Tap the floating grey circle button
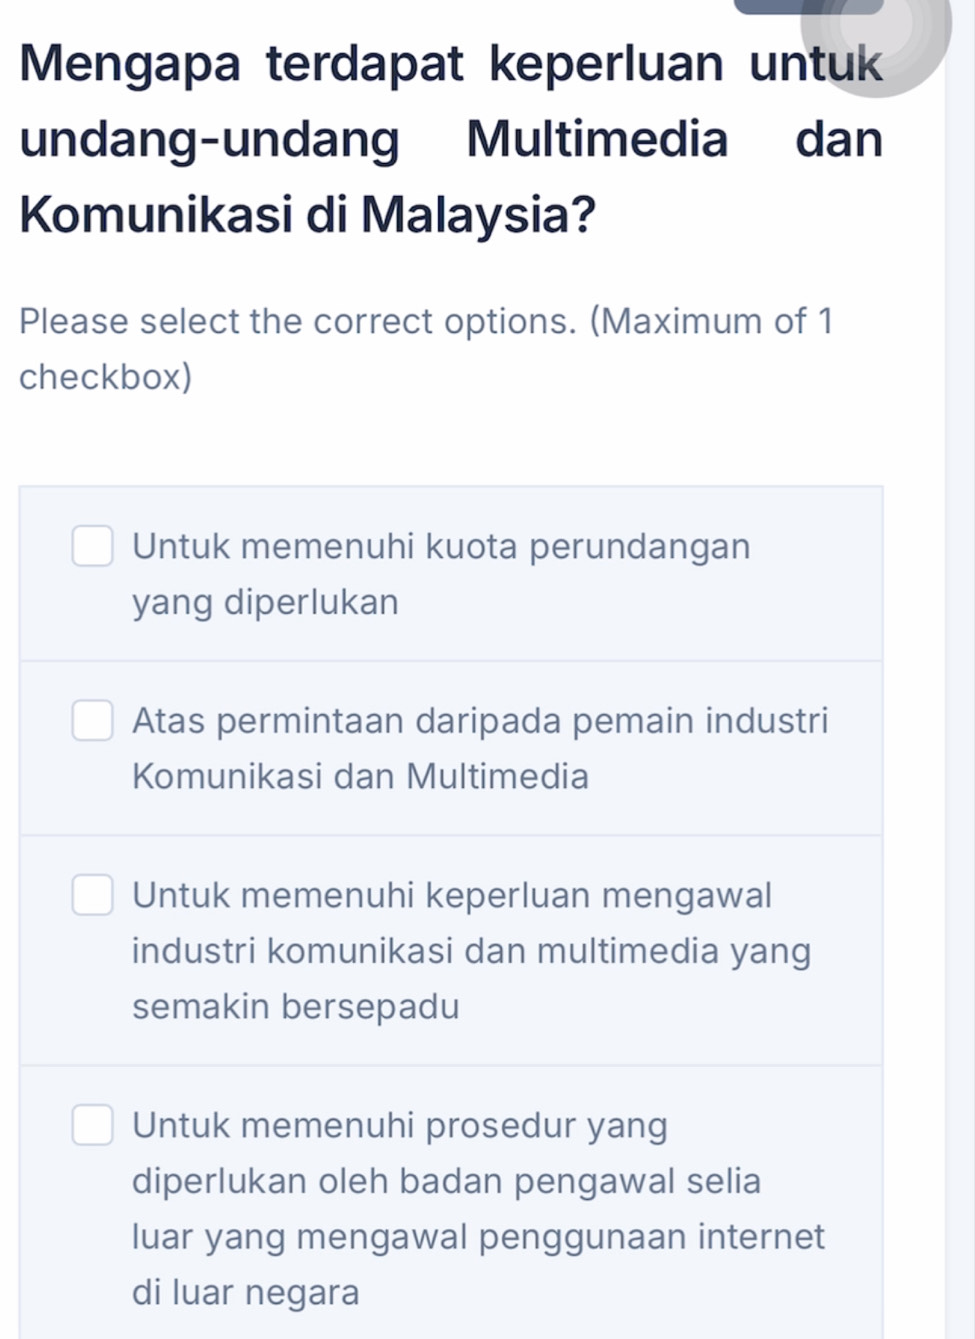This screenshot has width=975, height=1339. click(x=876, y=42)
